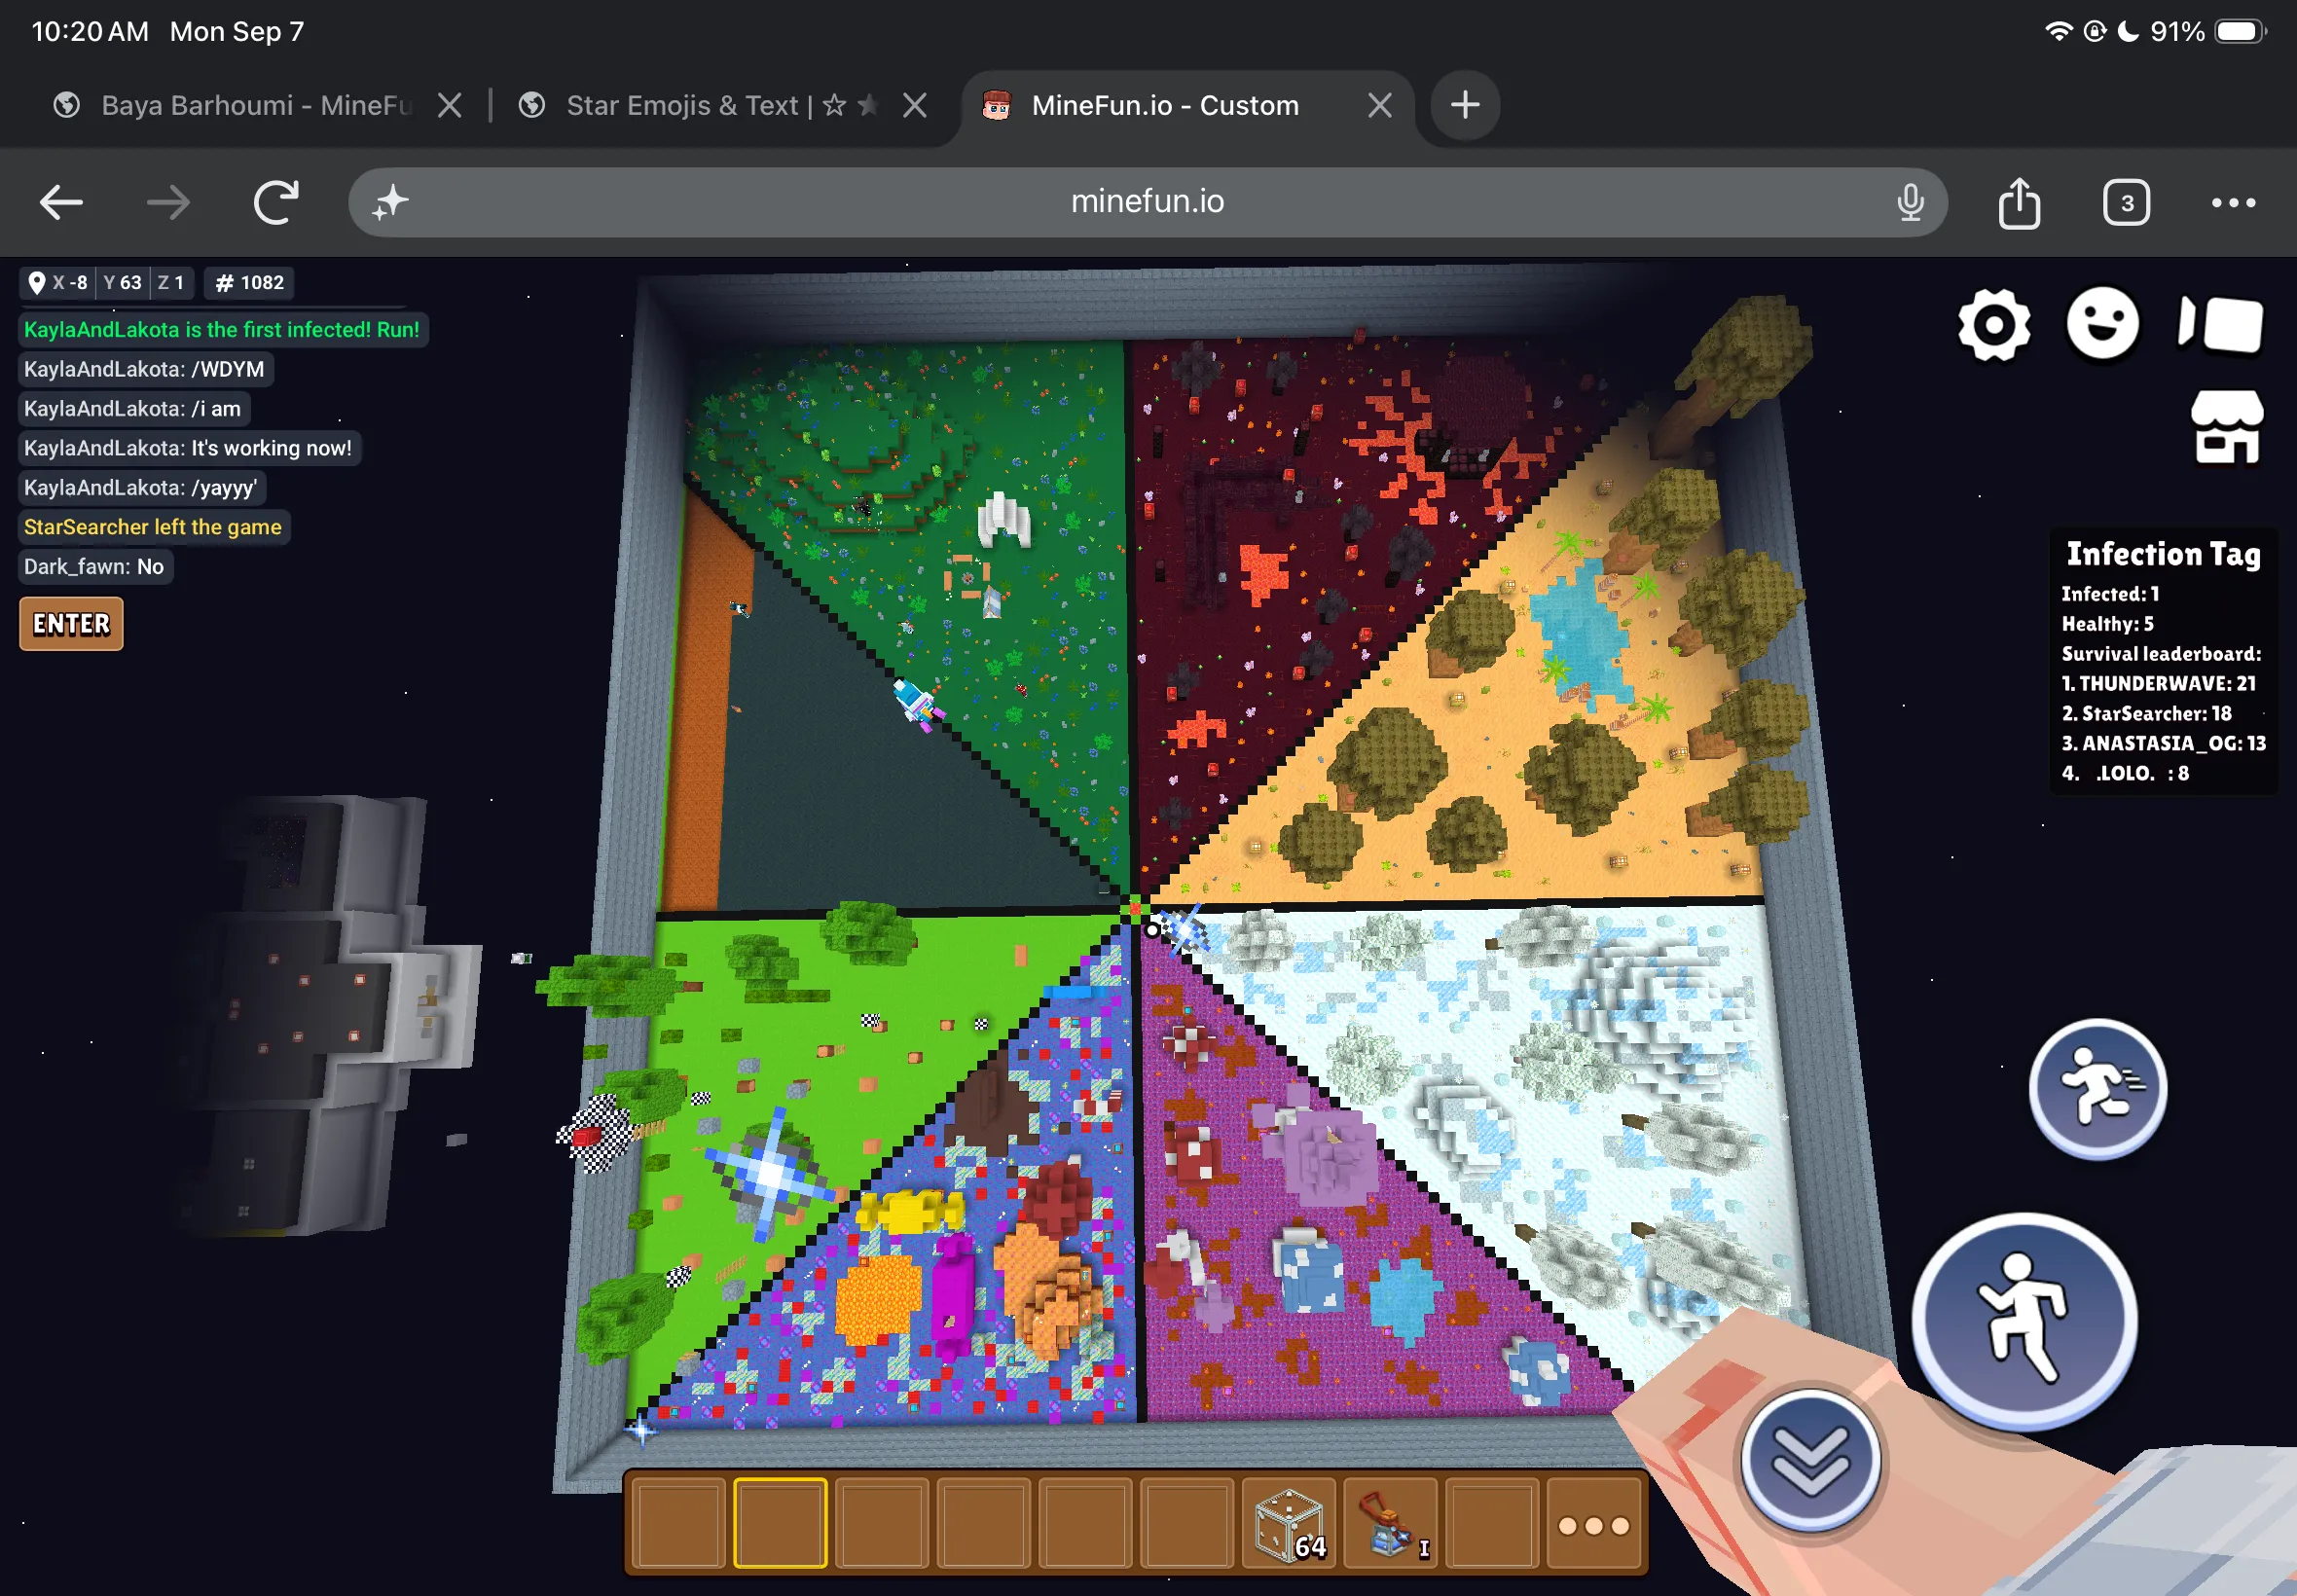Click 'StarSearcher left the game' notice
Screen dimensions: 2297x1596
point(153,527)
